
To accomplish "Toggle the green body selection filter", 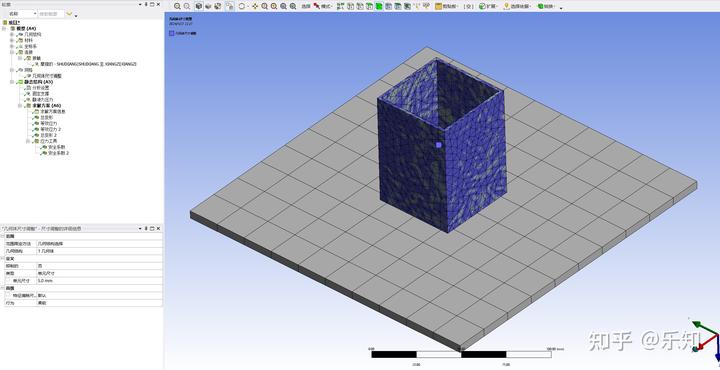I will (x=379, y=6).
